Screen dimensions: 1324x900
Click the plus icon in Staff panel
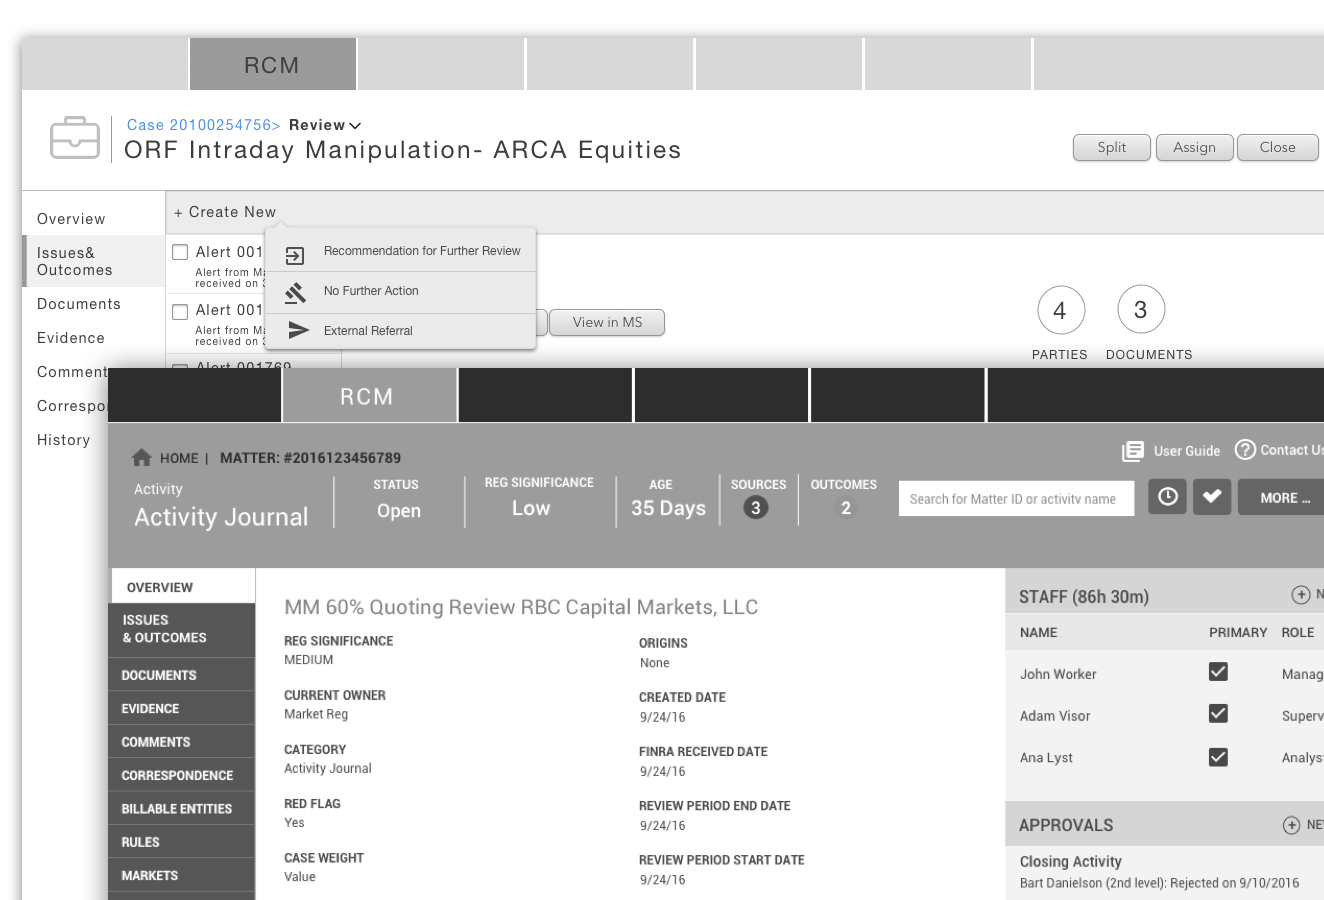click(x=1300, y=595)
